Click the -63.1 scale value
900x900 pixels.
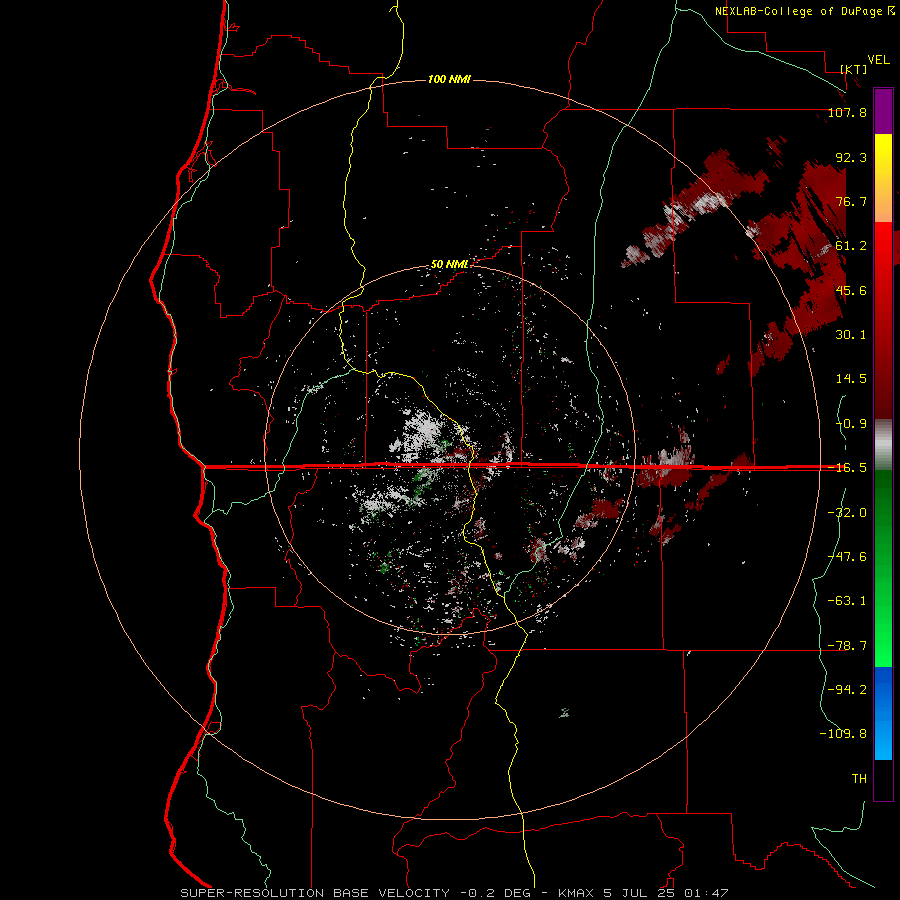(847, 601)
